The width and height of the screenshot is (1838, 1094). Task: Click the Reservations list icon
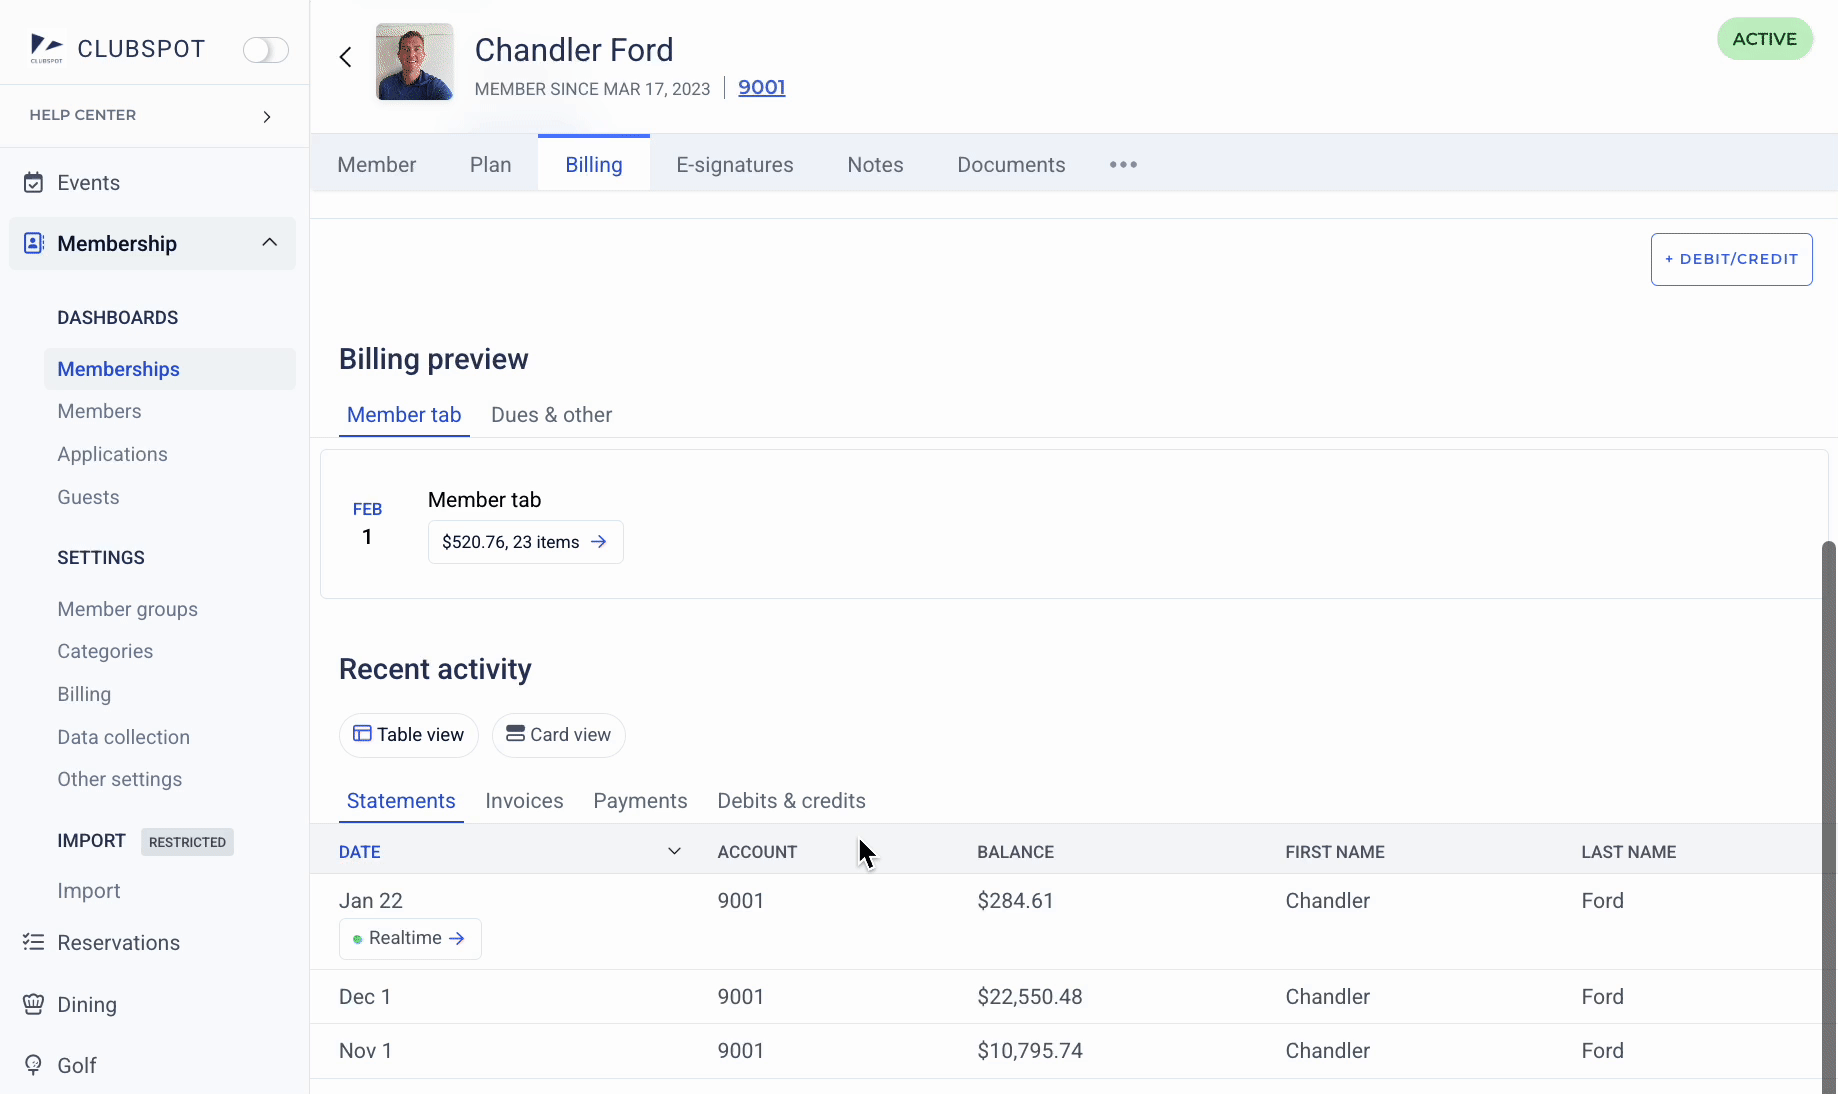coord(34,942)
